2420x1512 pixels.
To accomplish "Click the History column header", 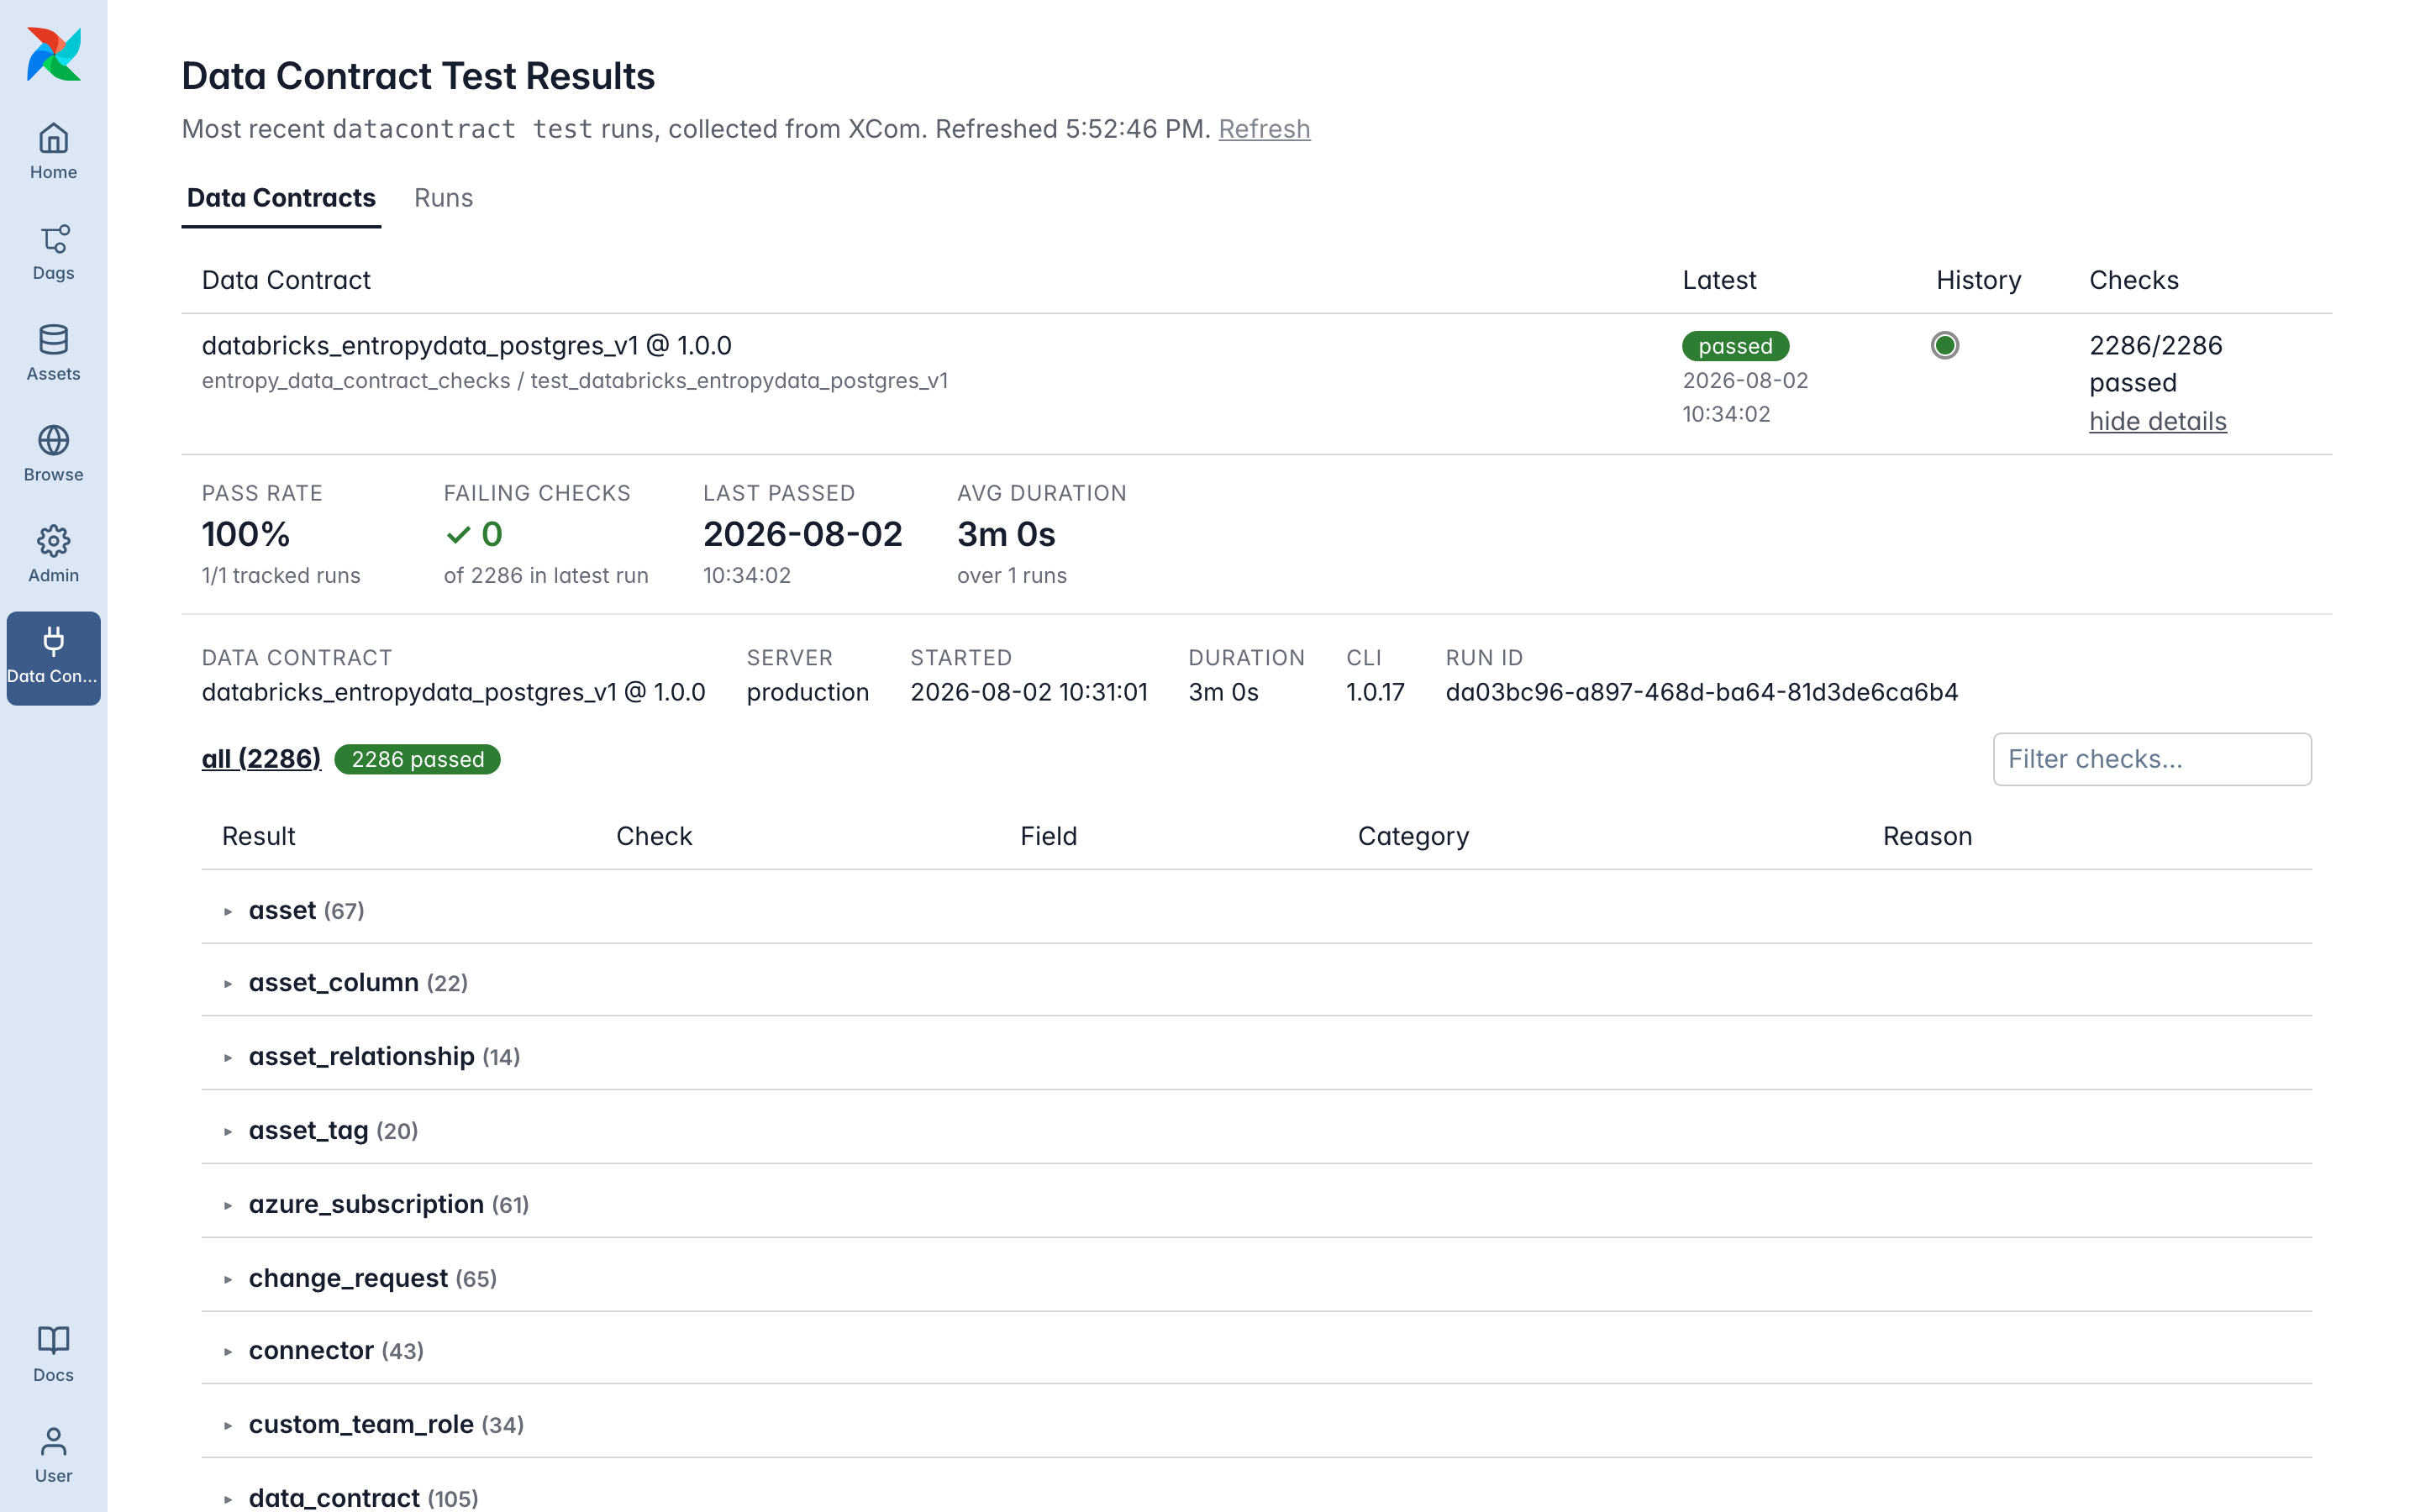I will [x=1978, y=280].
